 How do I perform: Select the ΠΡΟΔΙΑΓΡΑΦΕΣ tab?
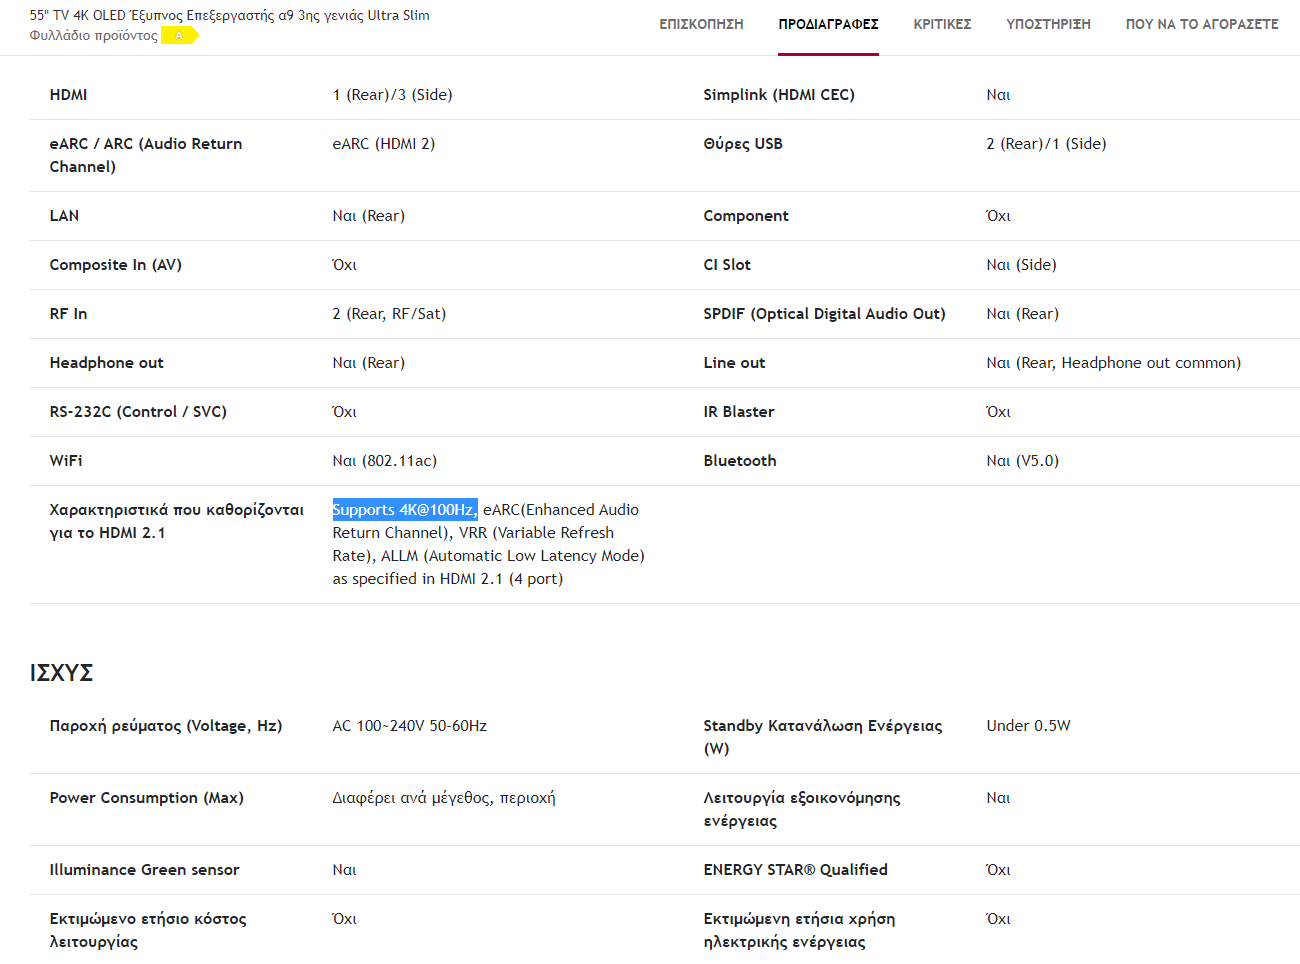pyautogui.click(x=828, y=24)
